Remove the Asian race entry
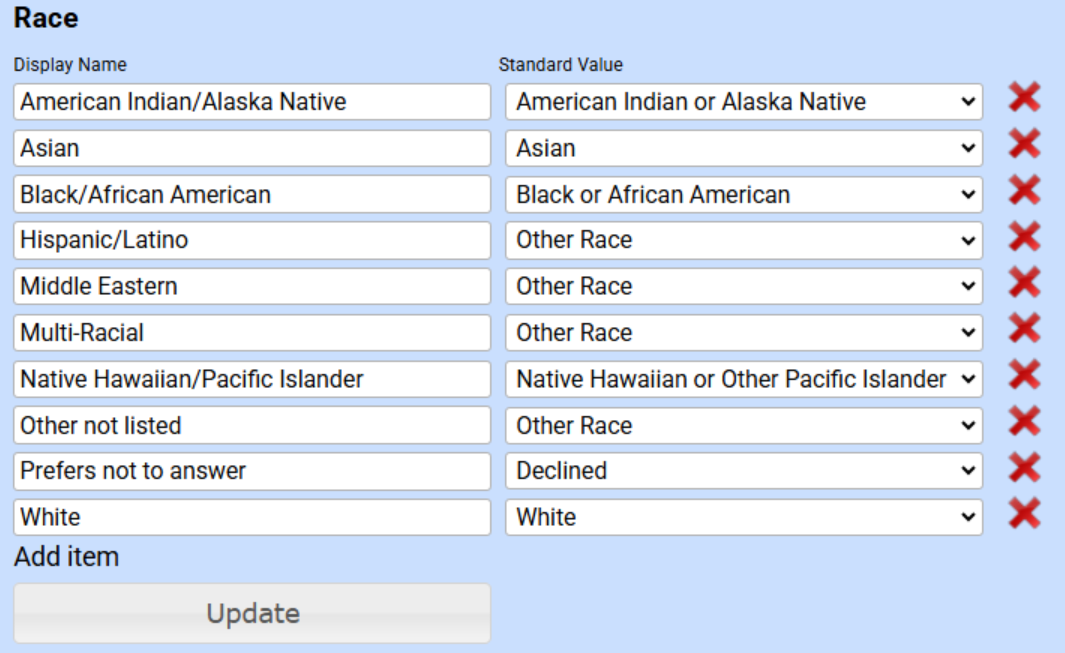 [x=1024, y=144]
